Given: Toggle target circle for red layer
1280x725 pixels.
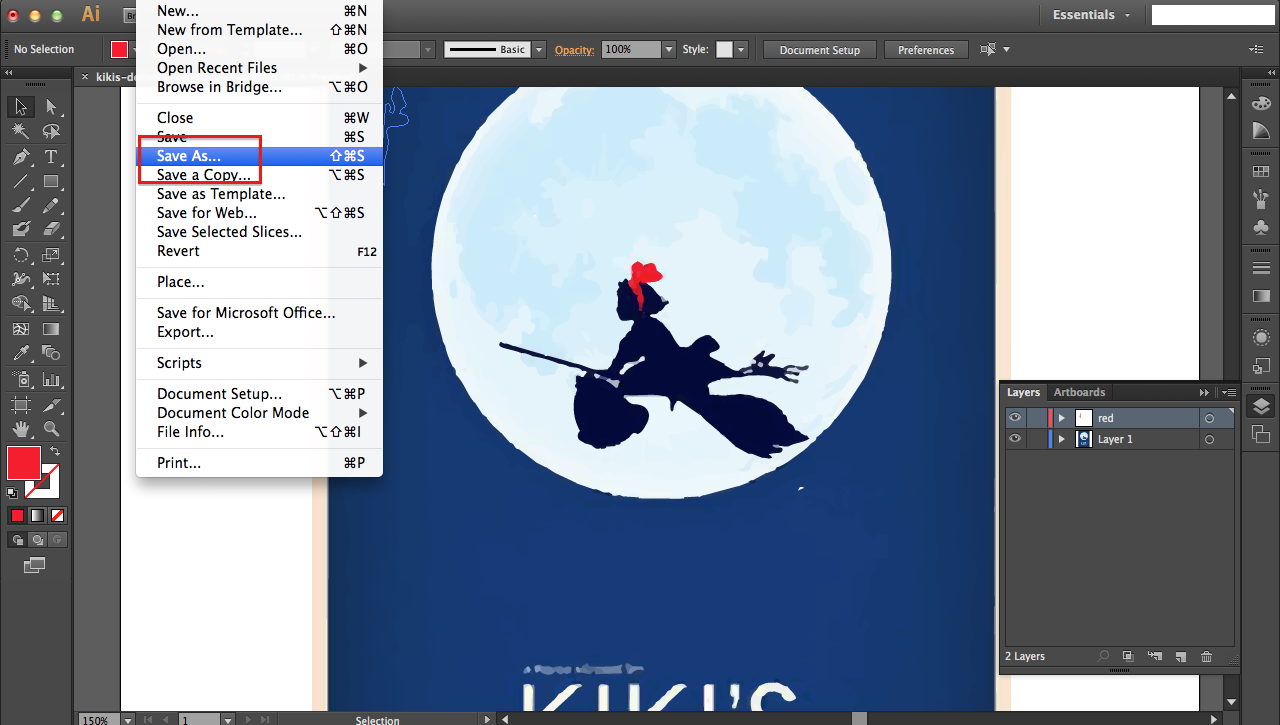Looking at the screenshot, I should tap(1209, 418).
